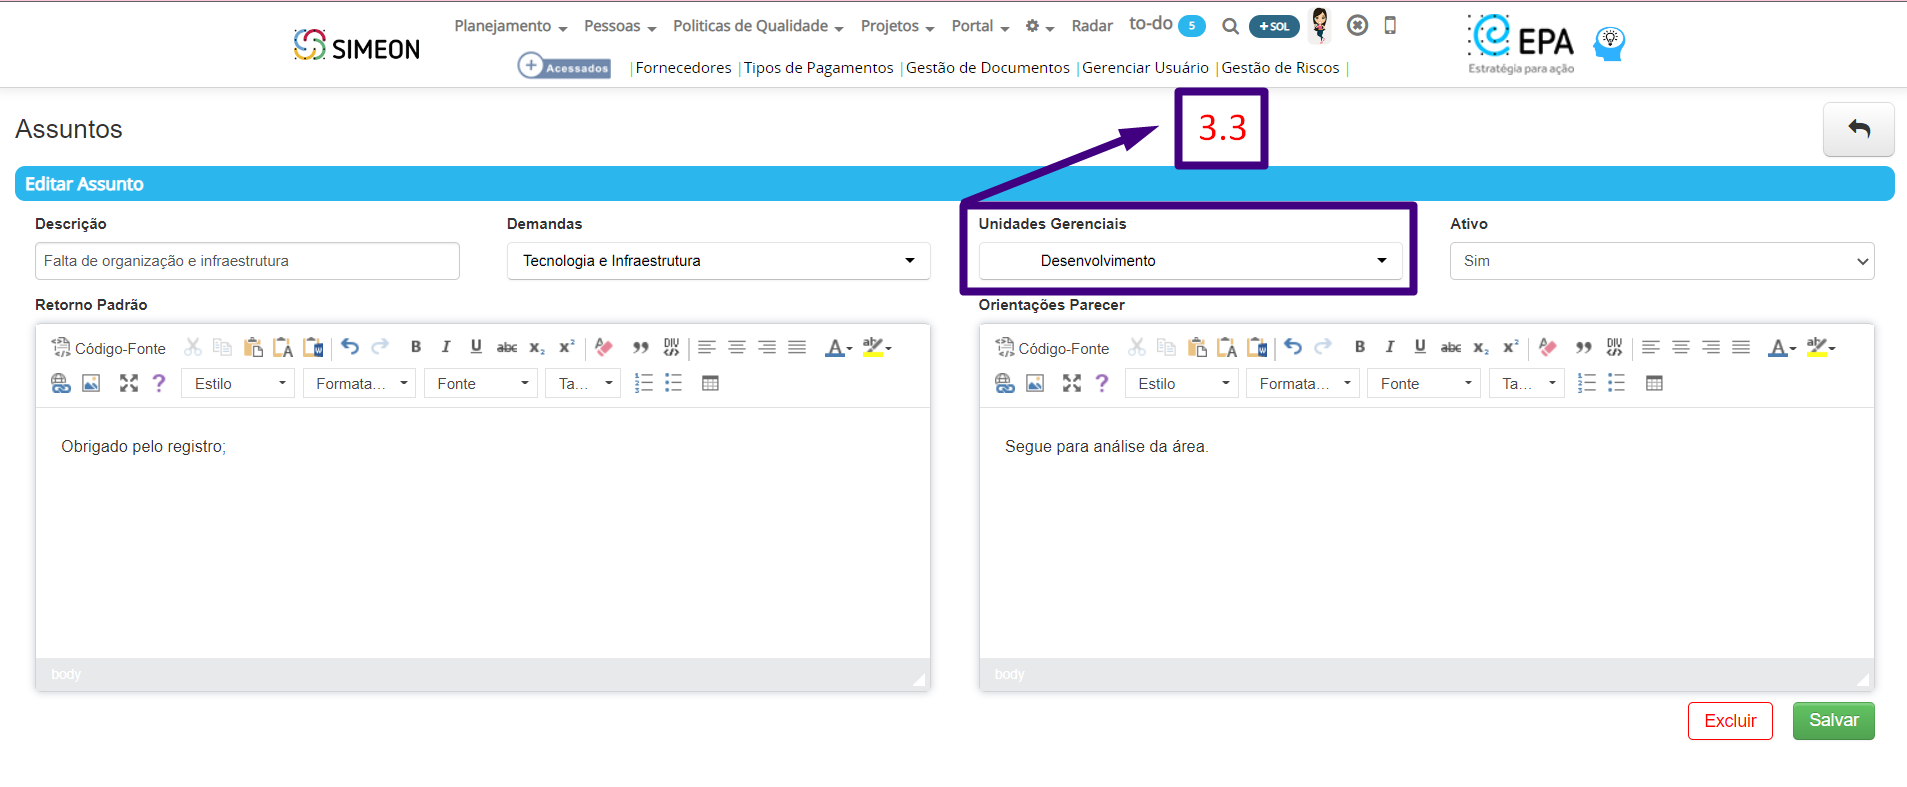Expand the Demandas dropdown
This screenshot has width=1907, height=787.
[718, 261]
